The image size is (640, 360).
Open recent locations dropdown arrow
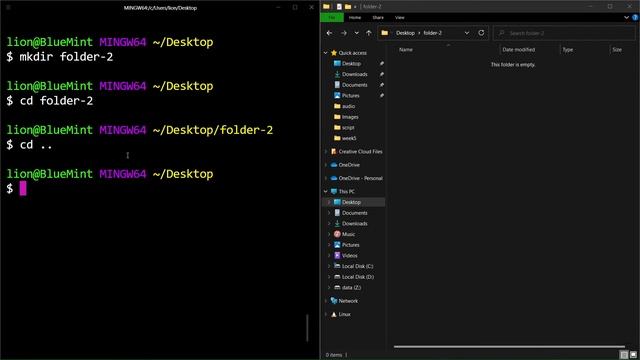pos(356,33)
